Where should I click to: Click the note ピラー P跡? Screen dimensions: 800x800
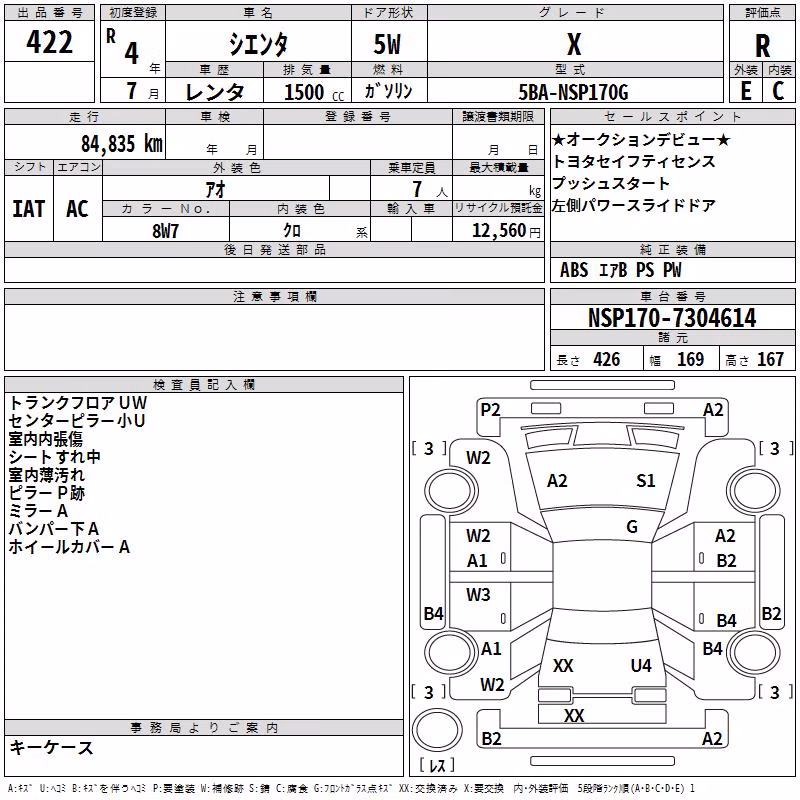click(46, 493)
